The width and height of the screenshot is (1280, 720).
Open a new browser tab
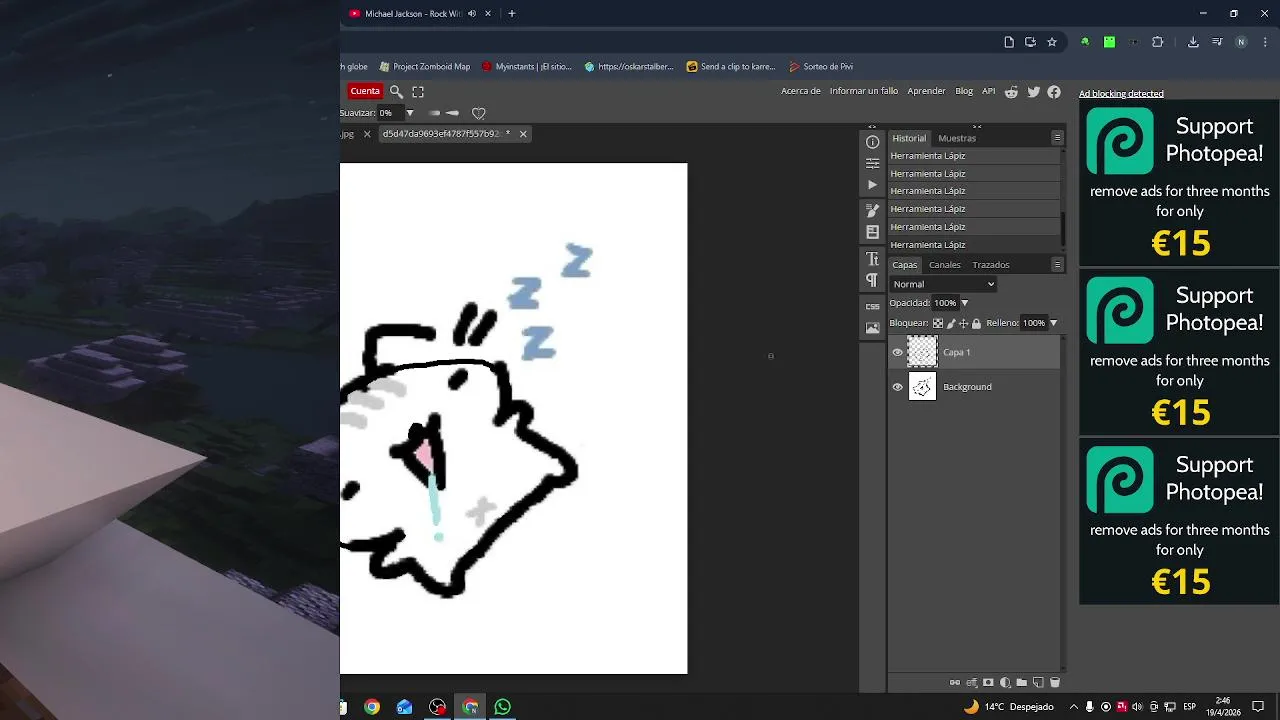click(512, 14)
